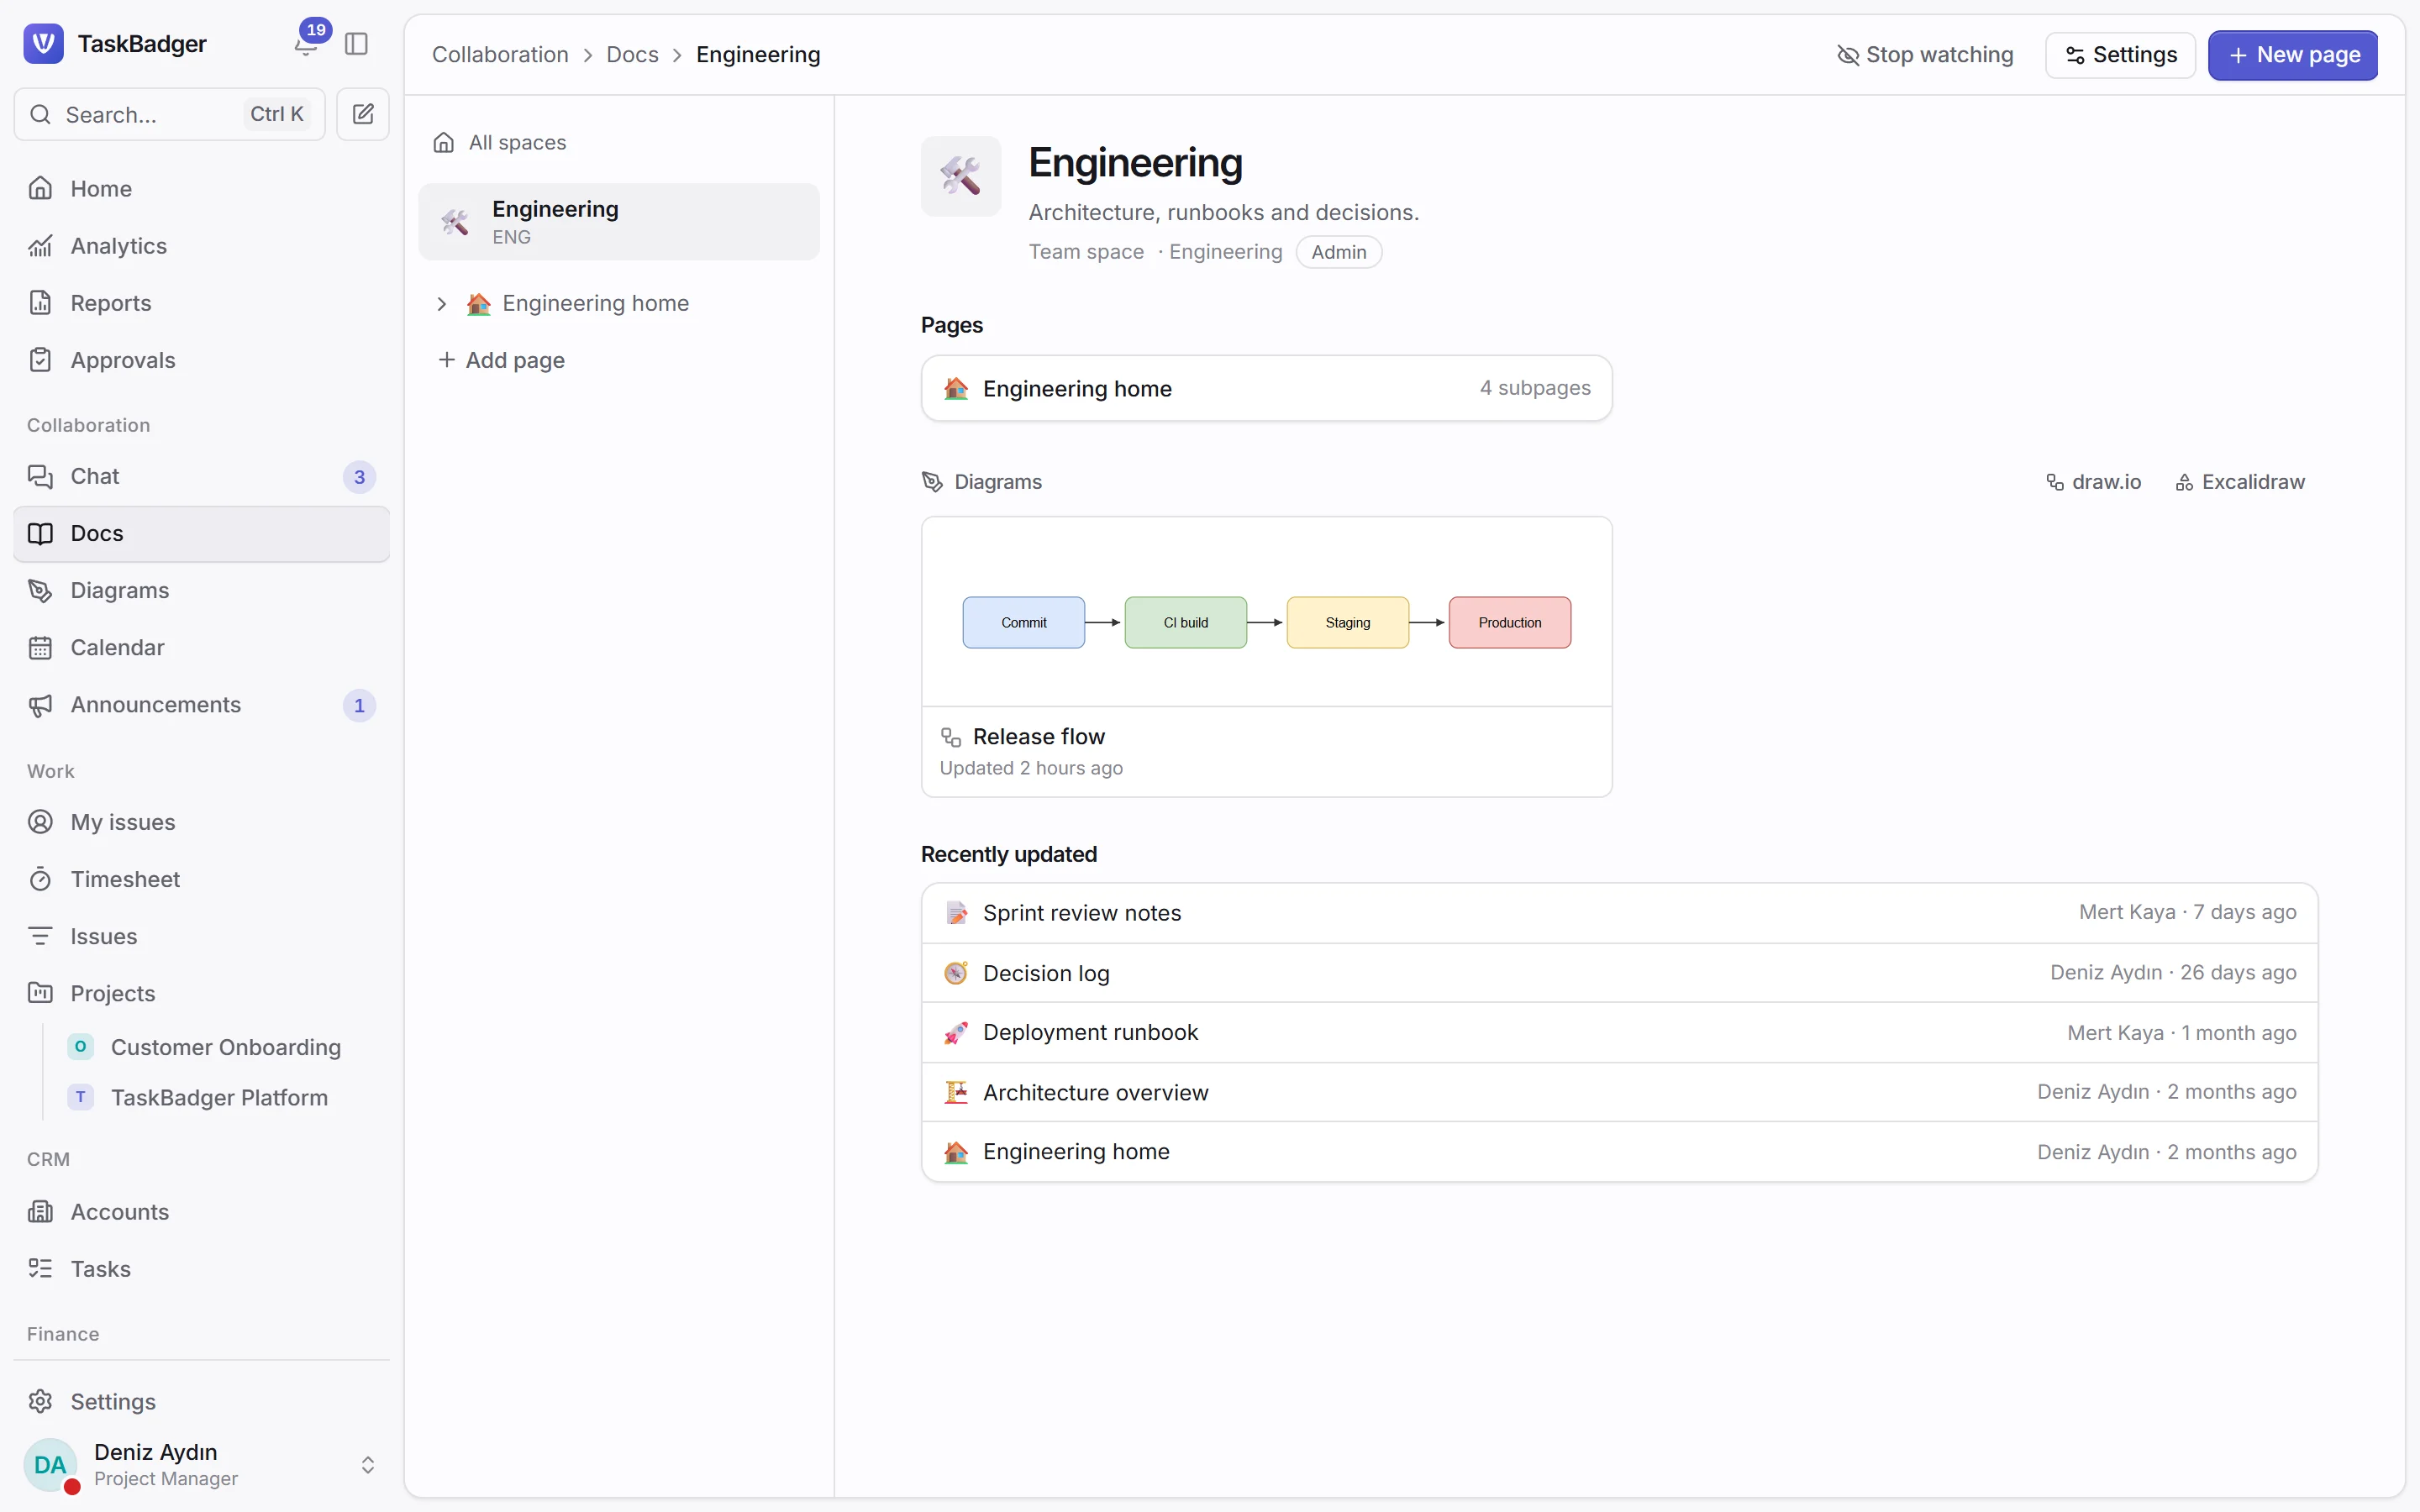Open sidebar Settings gear
Image resolution: width=2420 pixels, height=1512 pixels.
tap(201, 1401)
